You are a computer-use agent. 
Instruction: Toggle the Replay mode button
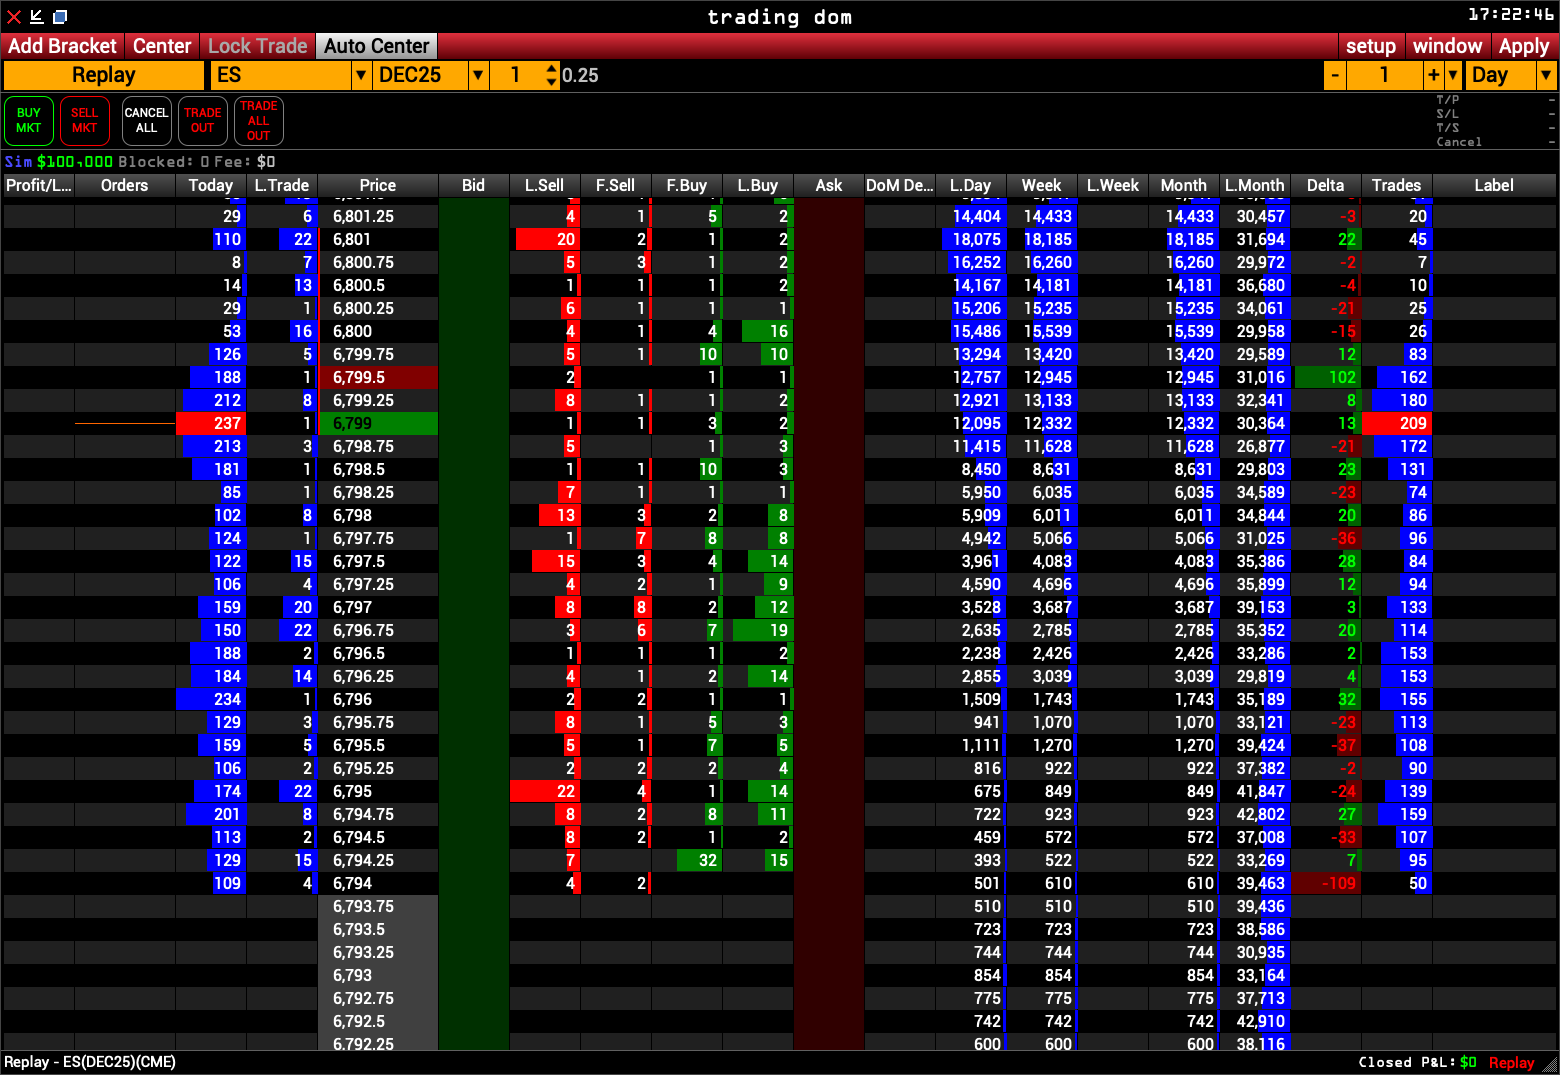coord(103,75)
